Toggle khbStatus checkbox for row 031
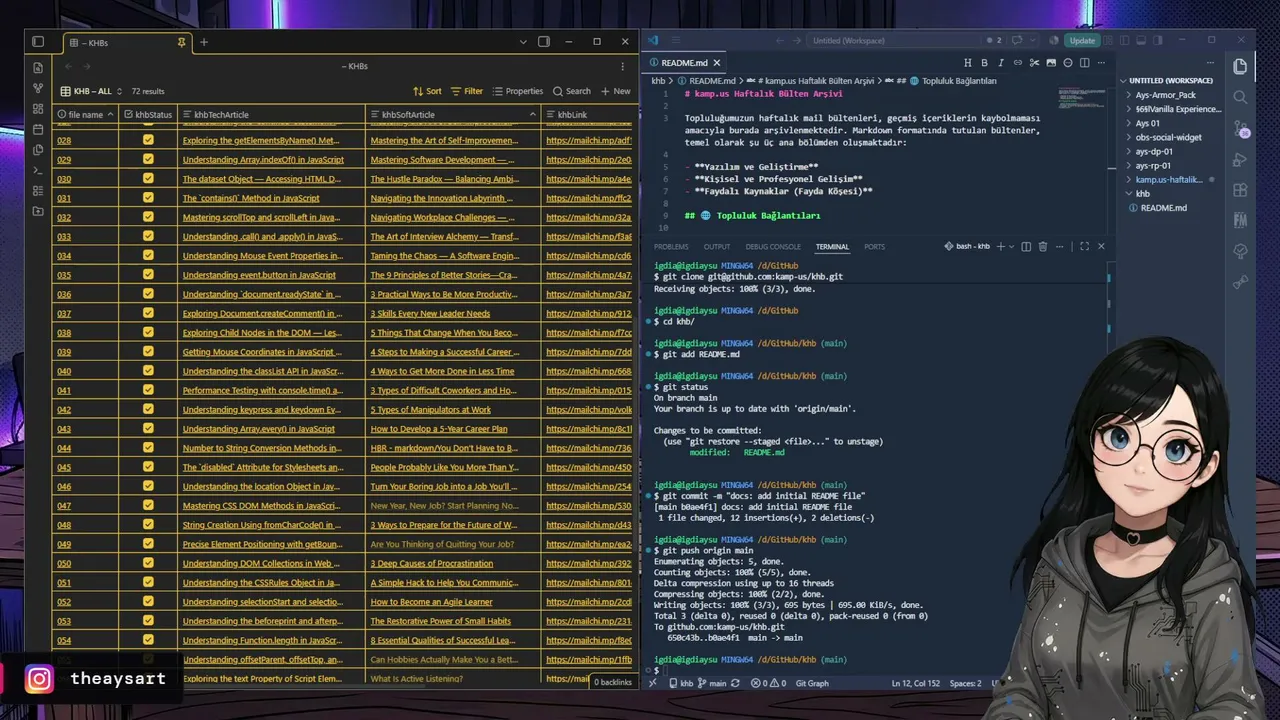 pos(148,198)
